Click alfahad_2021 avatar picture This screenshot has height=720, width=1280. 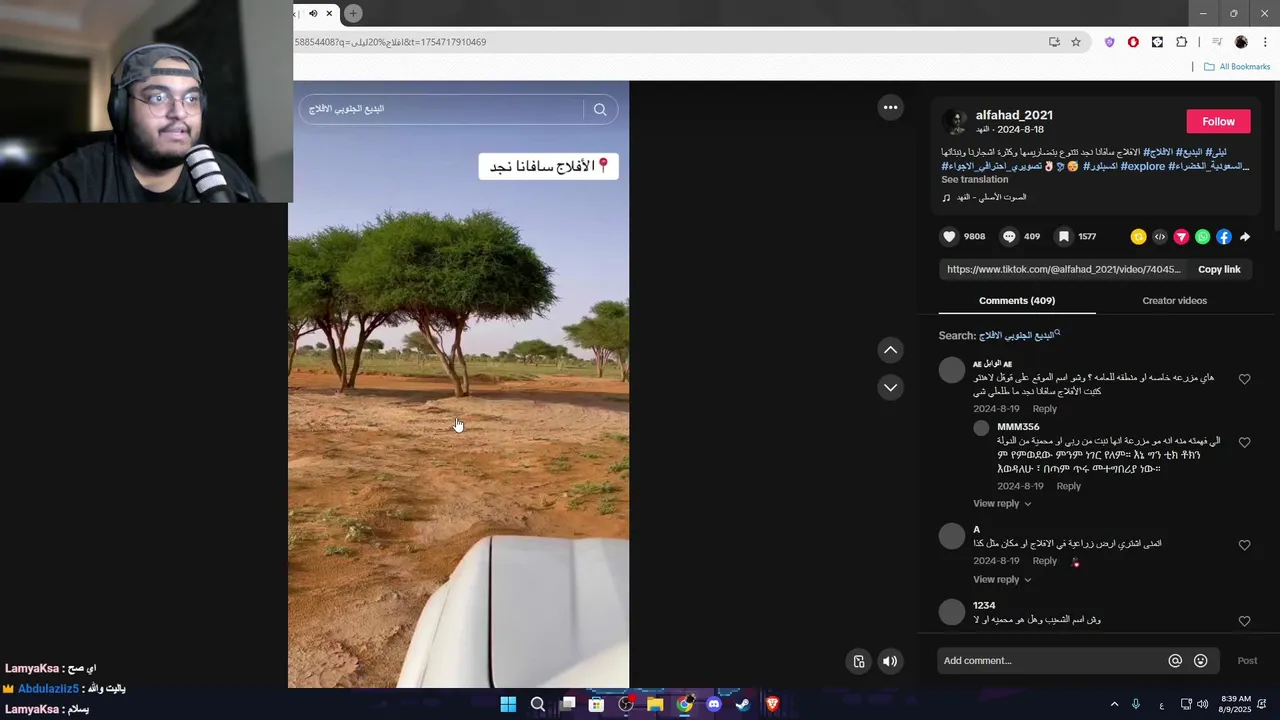955,122
